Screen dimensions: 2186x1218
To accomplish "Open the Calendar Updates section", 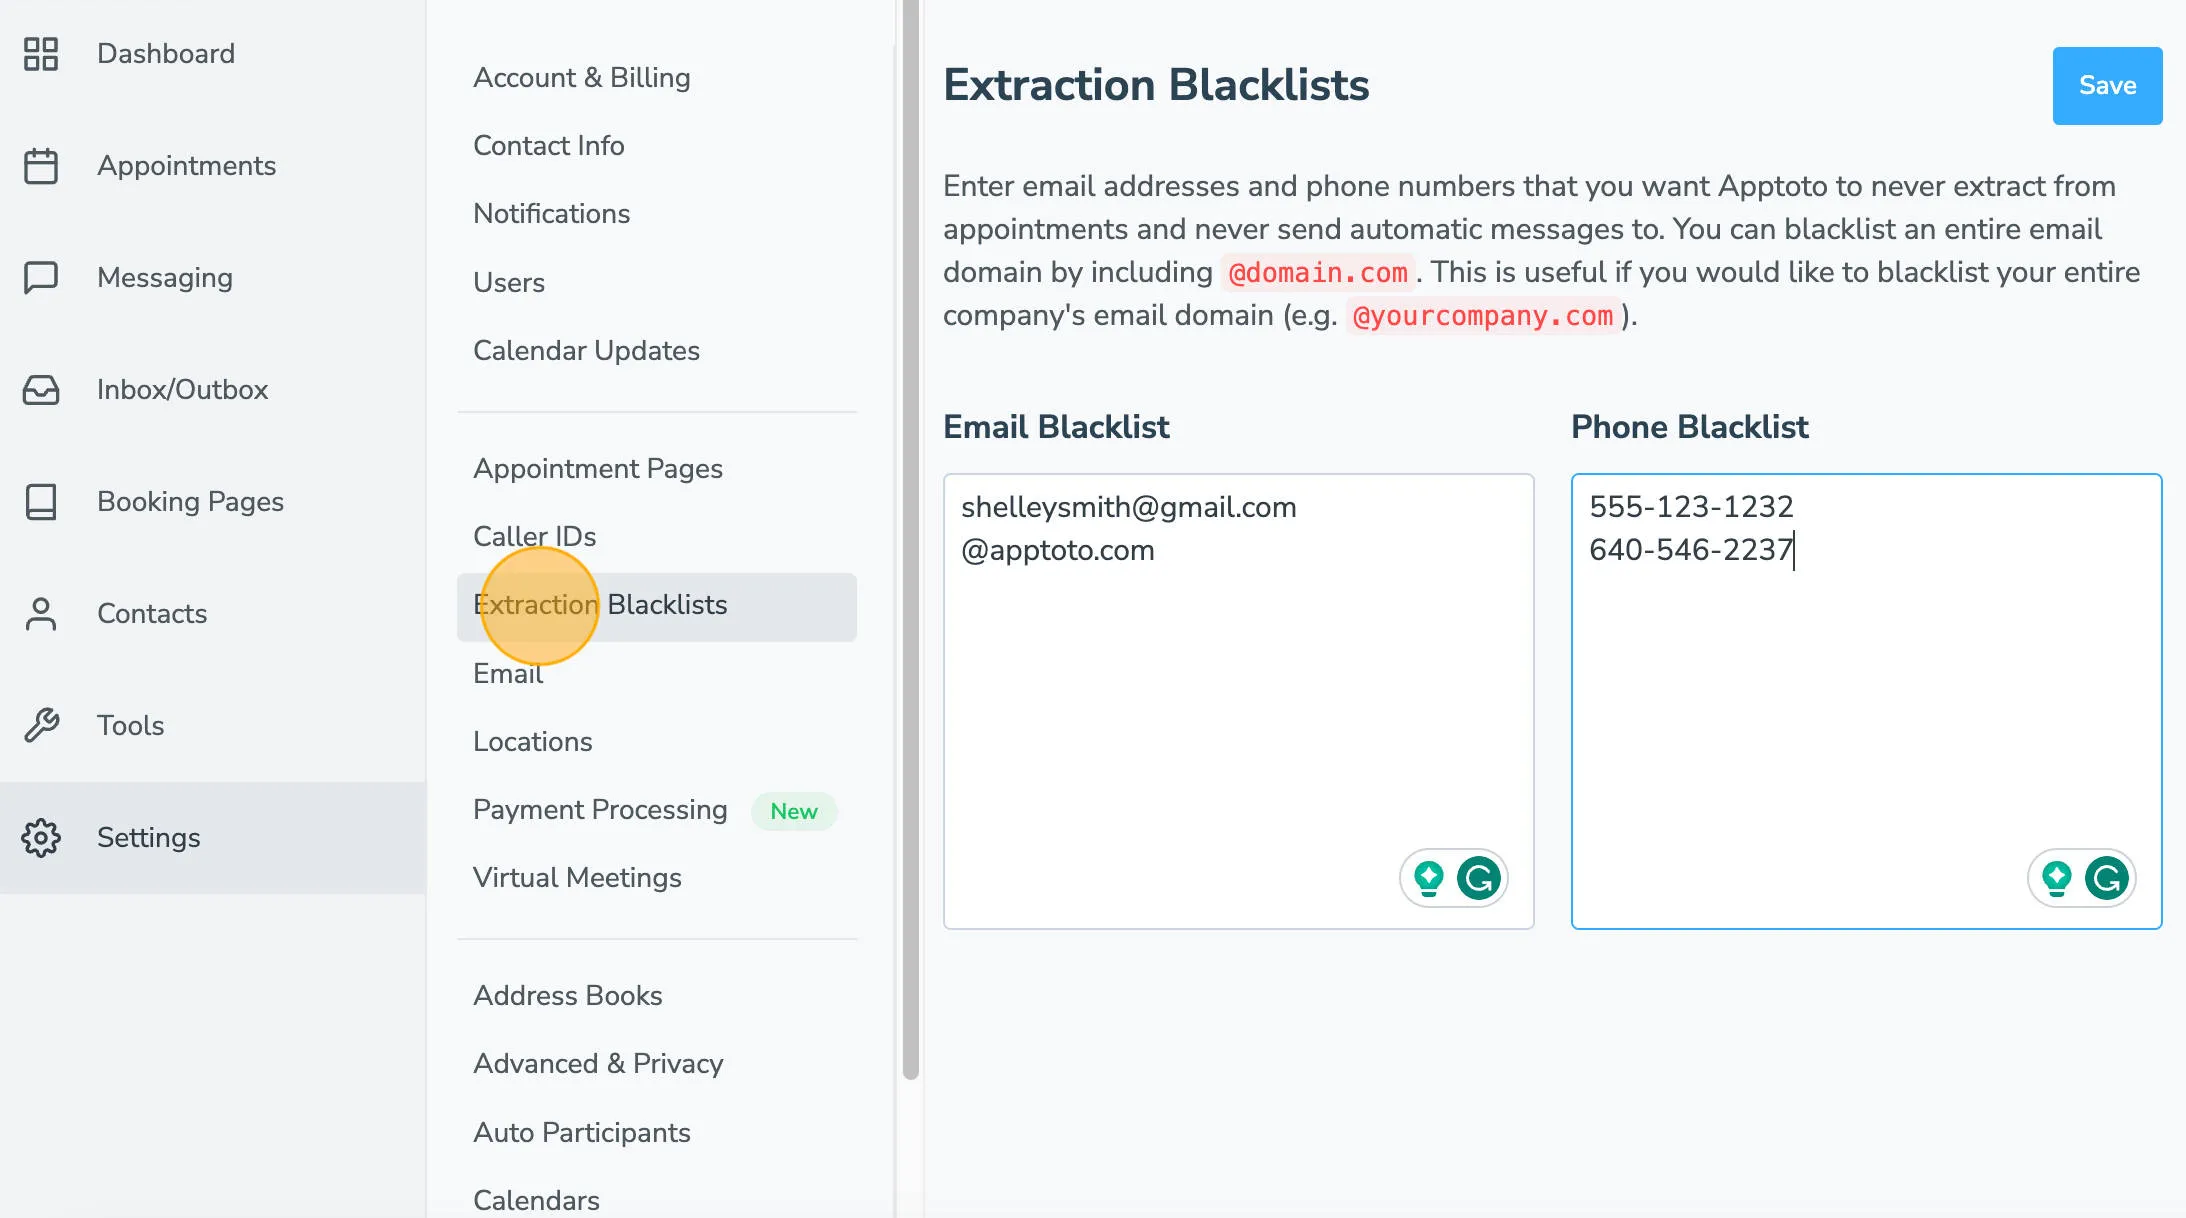I will click(586, 350).
